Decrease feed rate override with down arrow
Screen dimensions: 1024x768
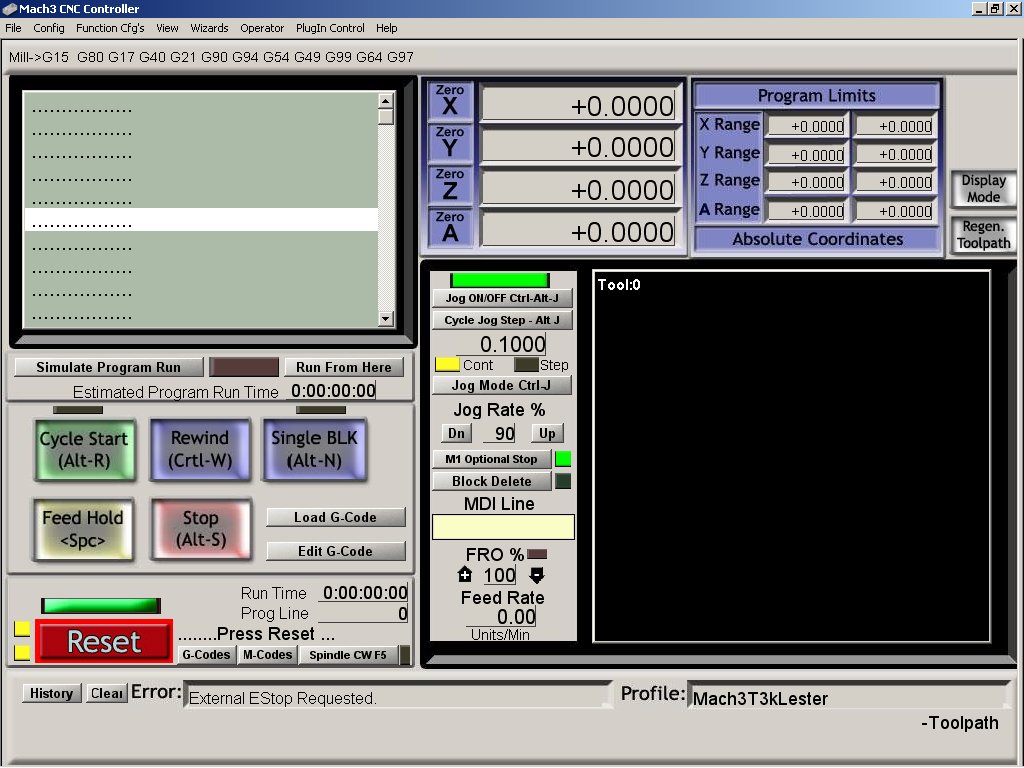(537, 575)
